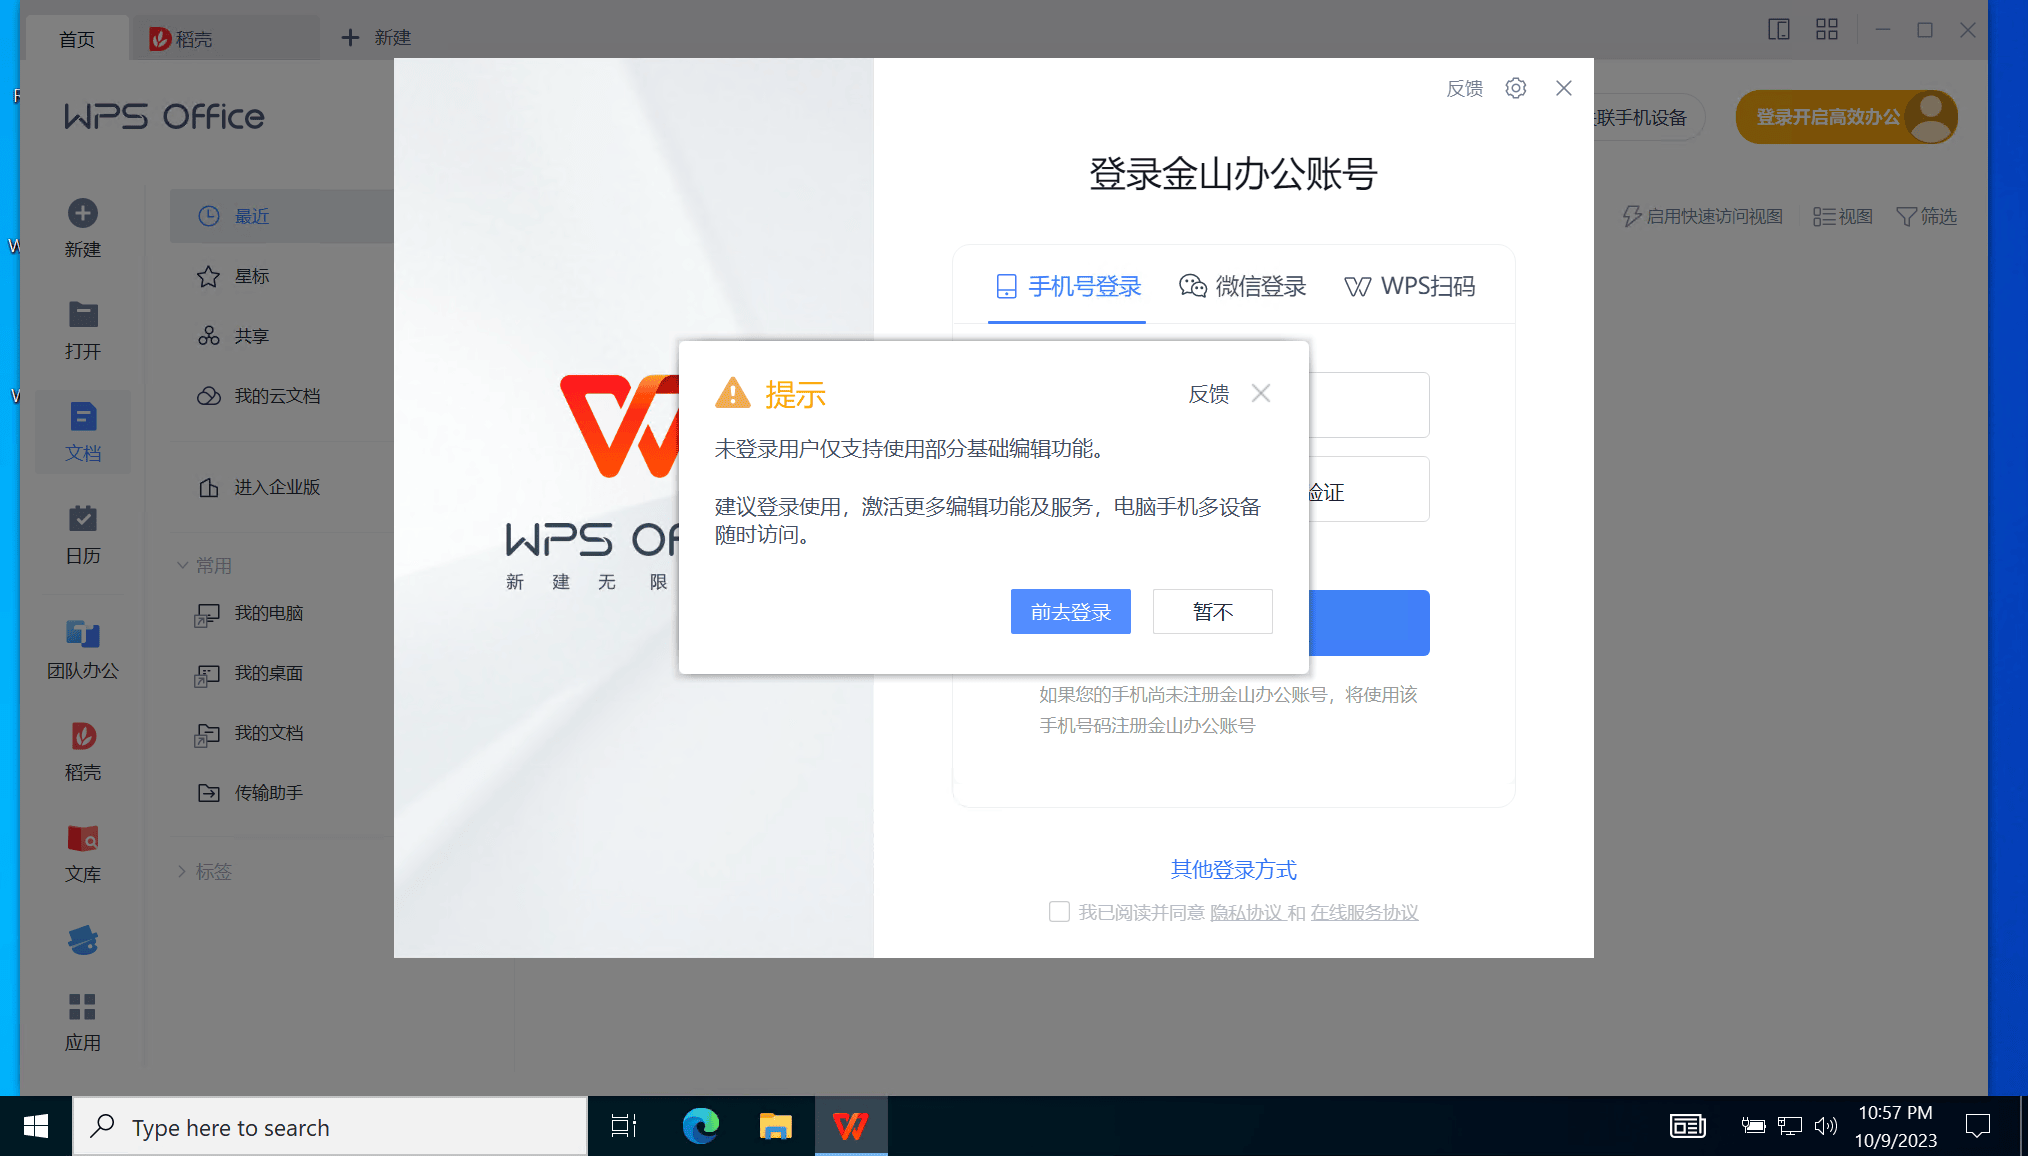Screen dimensions: 2028x1156
Task: Open the 文库 library sidebar icon
Action: tap(82, 838)
